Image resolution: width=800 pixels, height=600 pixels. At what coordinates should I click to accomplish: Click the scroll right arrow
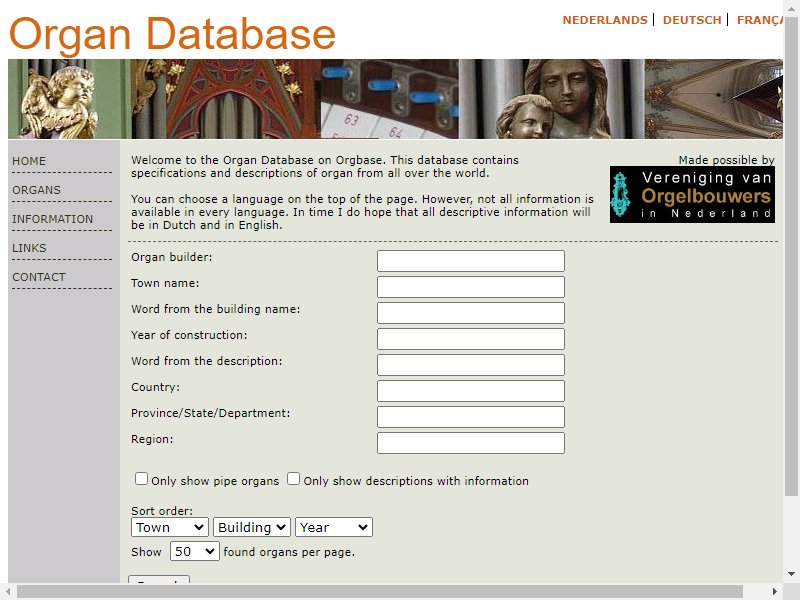(775, 592)
